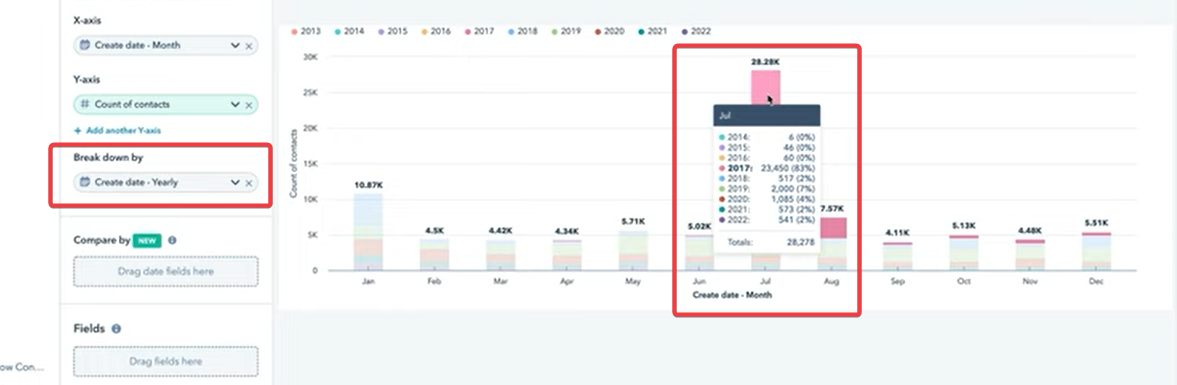Toggle the 2017 legend series

pos(479,32)
